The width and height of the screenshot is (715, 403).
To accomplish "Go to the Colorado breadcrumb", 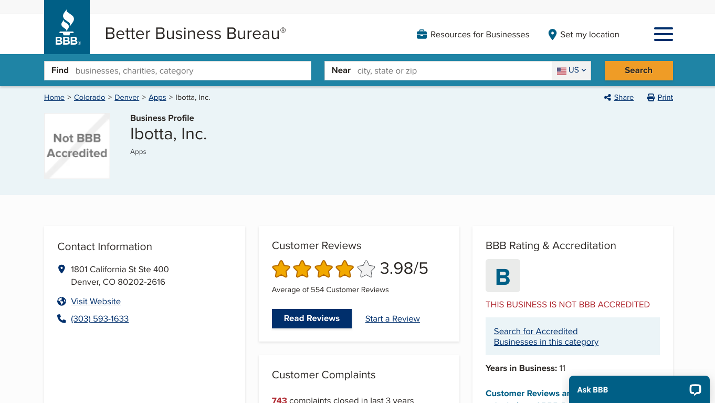I will [x=89, y=98].
